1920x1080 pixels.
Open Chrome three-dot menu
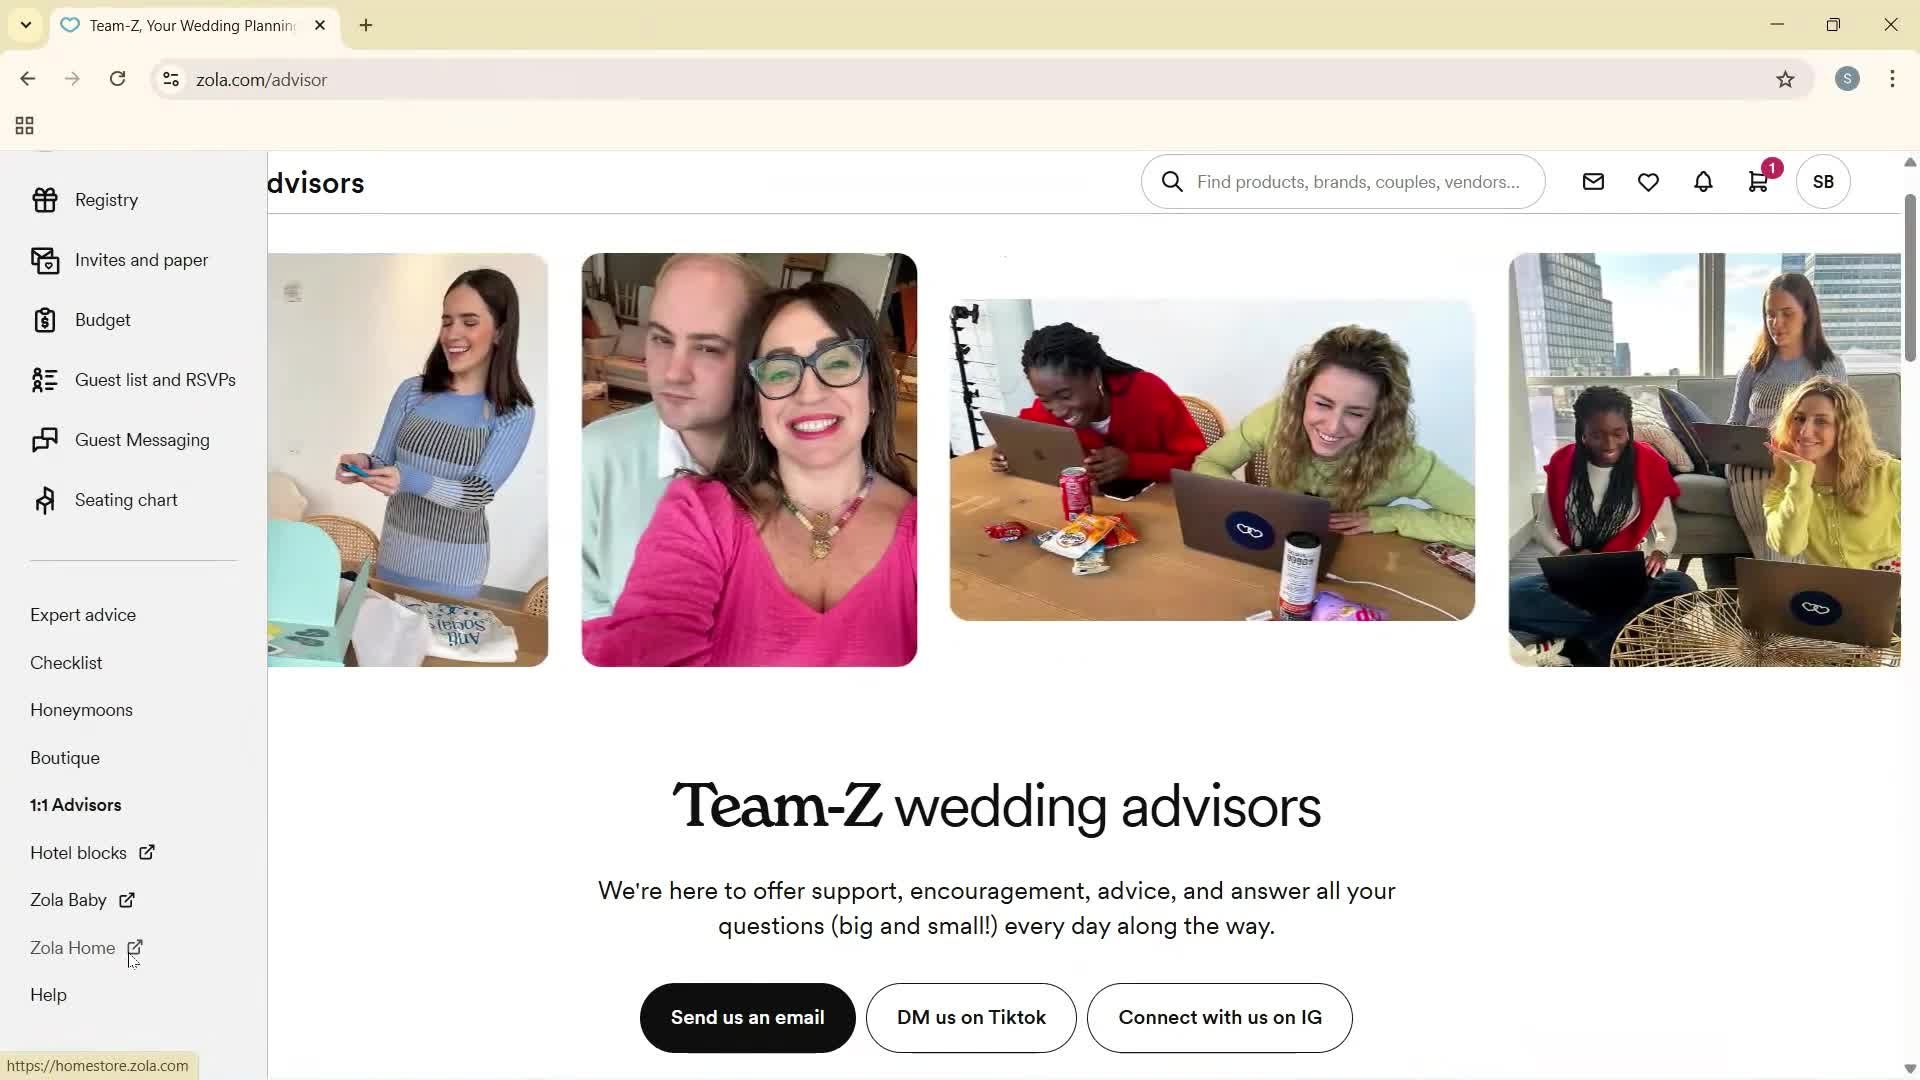tap(1892, 80)
